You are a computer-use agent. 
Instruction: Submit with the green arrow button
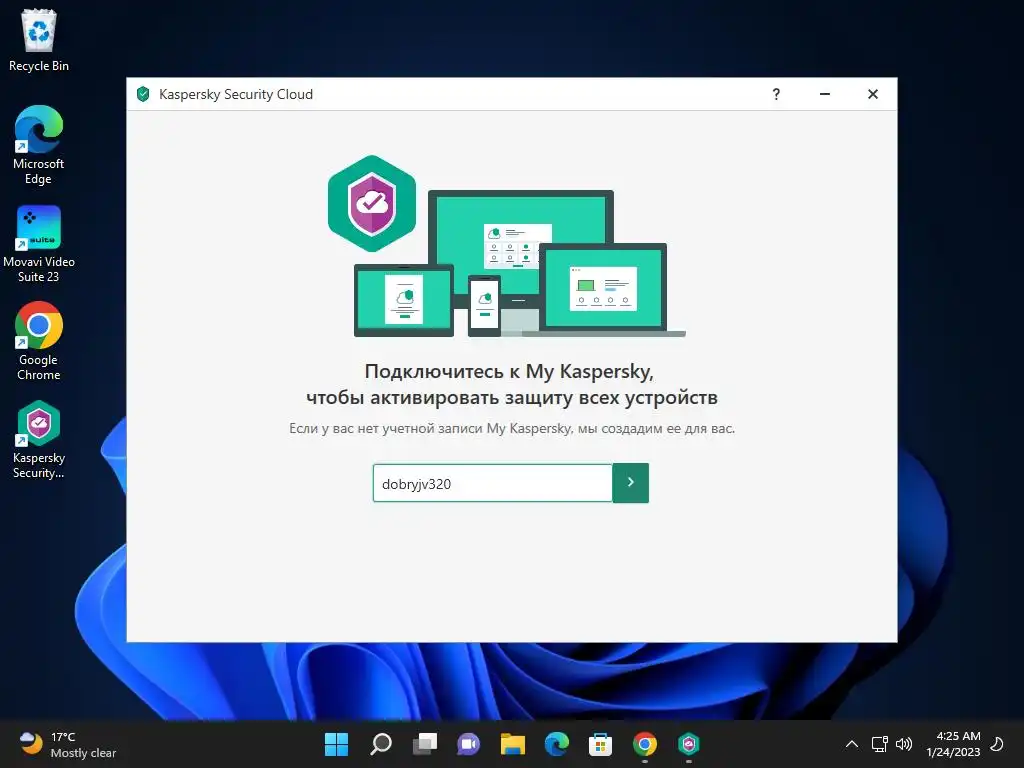click(631, 483)
